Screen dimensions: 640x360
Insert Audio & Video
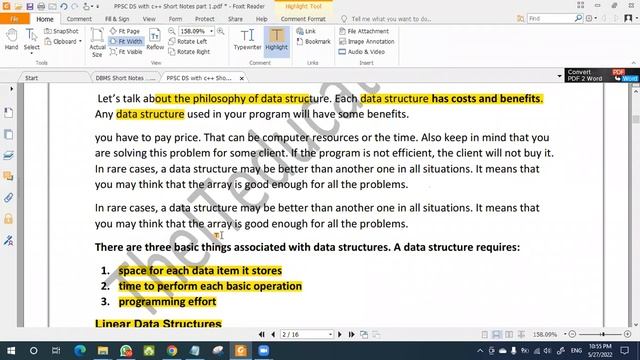coord(362,52)
